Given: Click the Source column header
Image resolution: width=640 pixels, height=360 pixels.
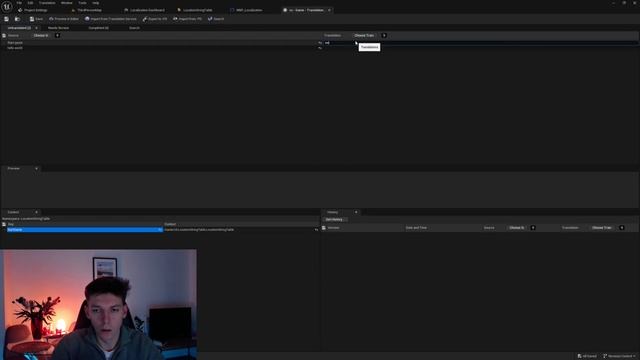Looking at the screenshot, I should 13,36.
